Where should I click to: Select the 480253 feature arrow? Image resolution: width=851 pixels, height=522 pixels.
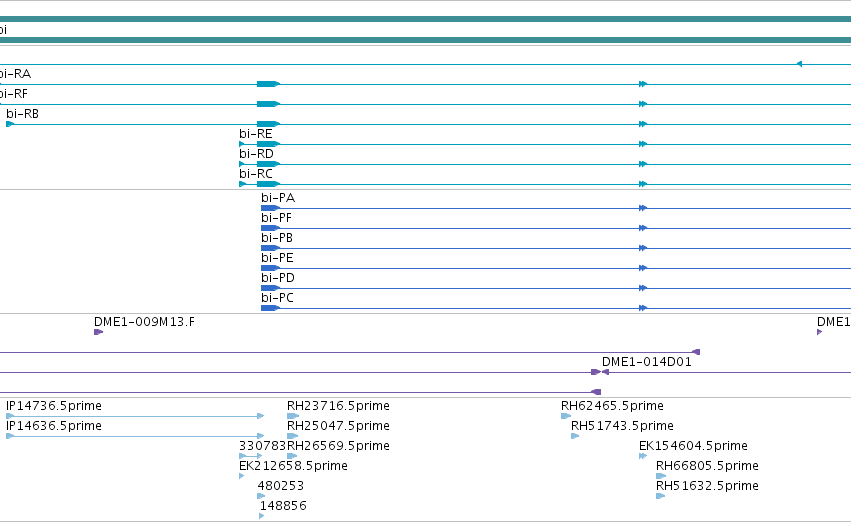click(x=261, y=496)
